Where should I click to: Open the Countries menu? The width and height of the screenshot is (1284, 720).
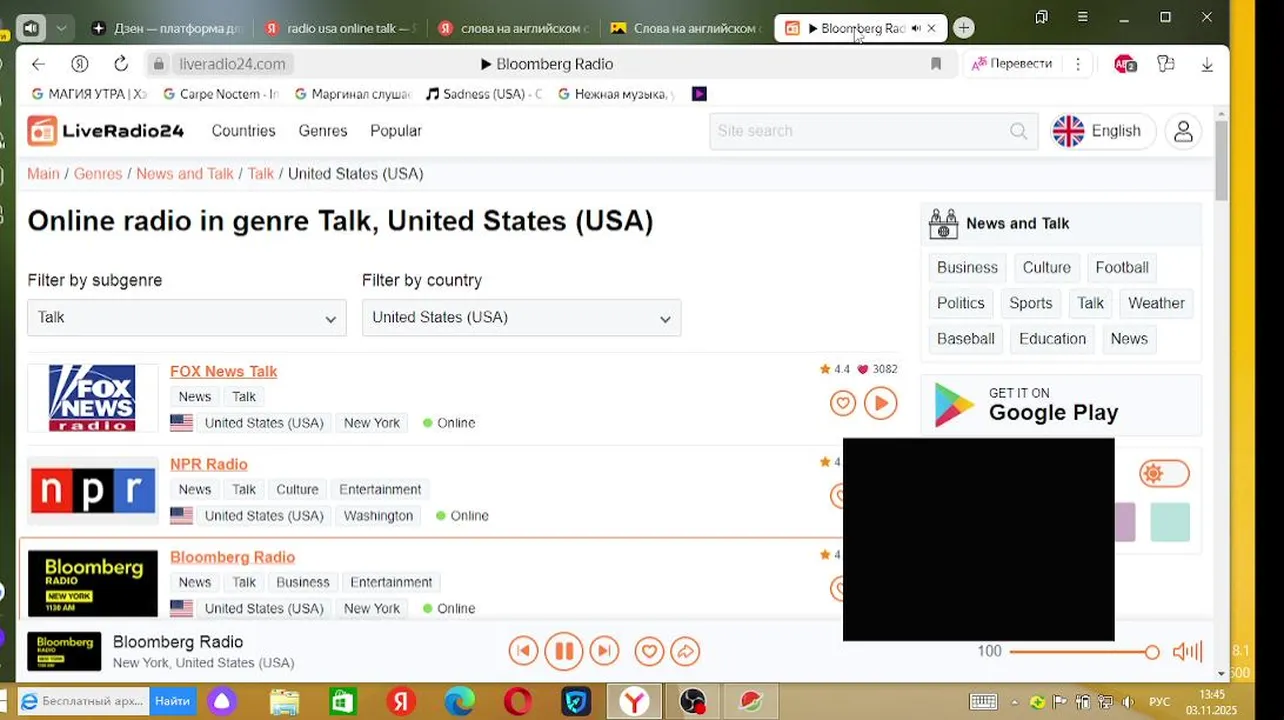coord(243,131)
